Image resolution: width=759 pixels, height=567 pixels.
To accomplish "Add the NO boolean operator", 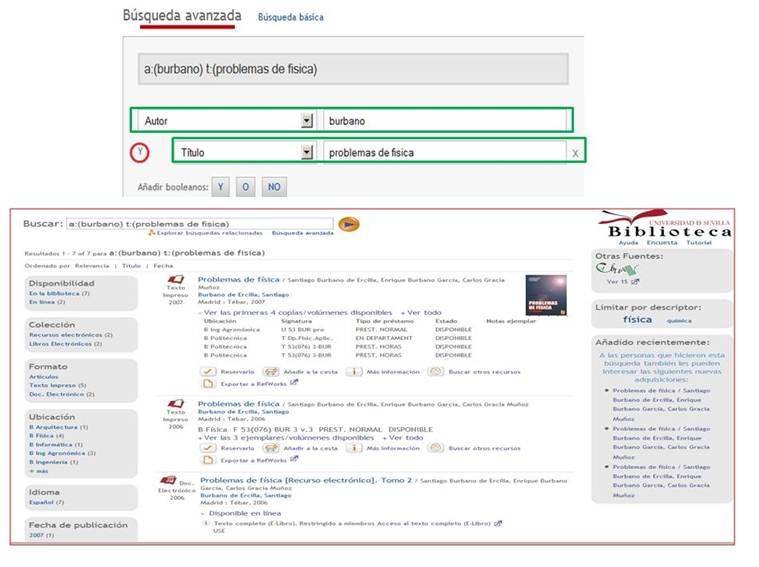I will (x=274, y=187).
